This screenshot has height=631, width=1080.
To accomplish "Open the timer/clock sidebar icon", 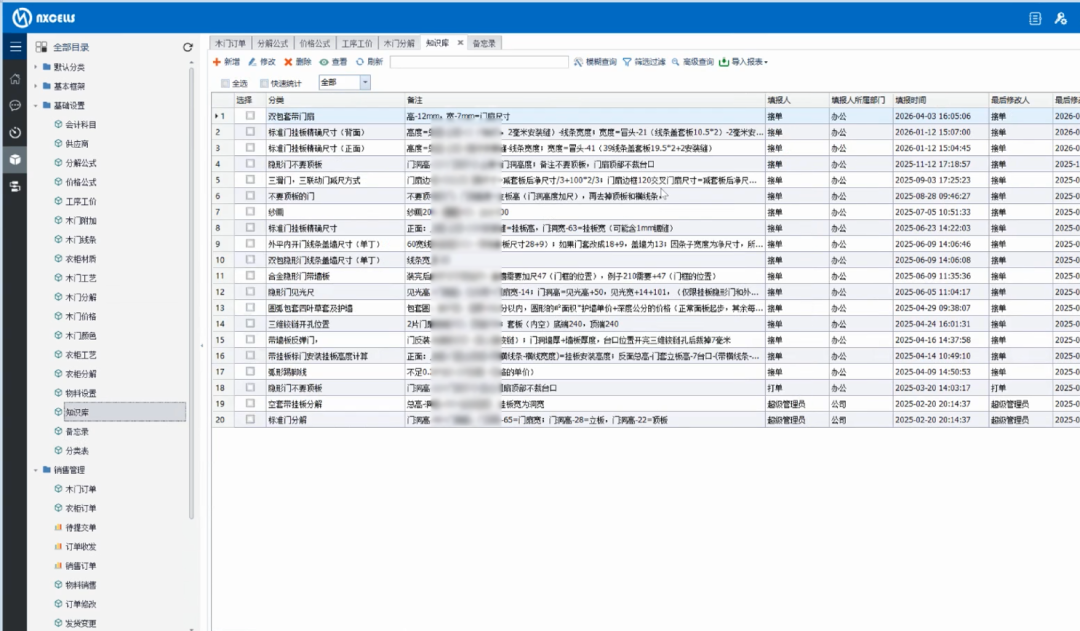I will [x=15, y=132].
